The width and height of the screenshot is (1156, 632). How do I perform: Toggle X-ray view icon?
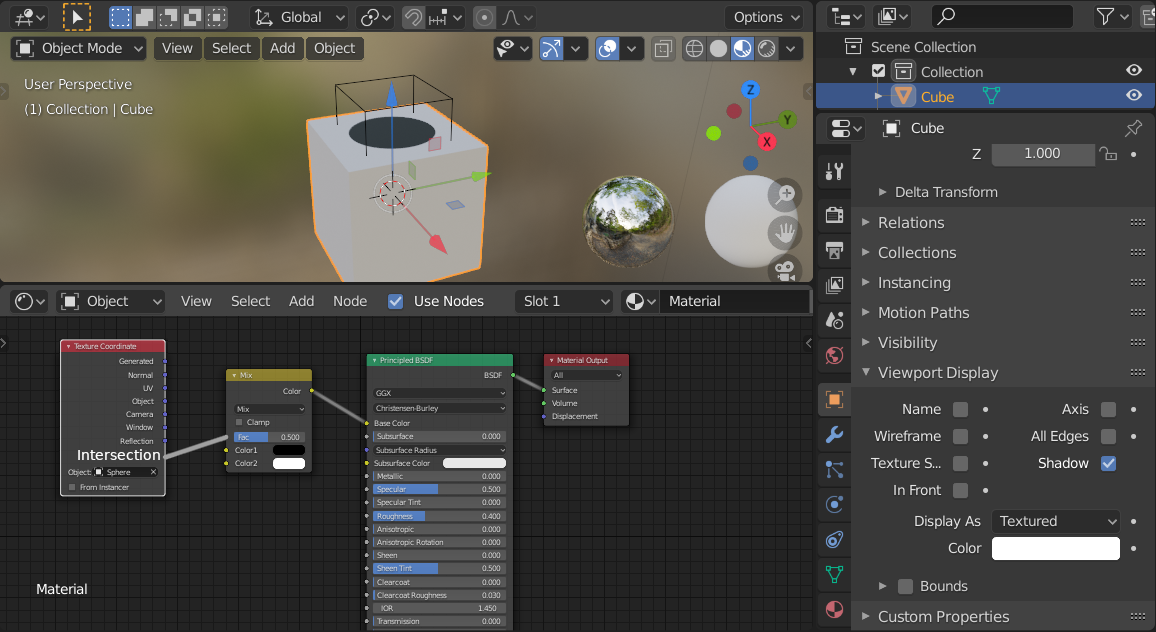coord(663,49)
